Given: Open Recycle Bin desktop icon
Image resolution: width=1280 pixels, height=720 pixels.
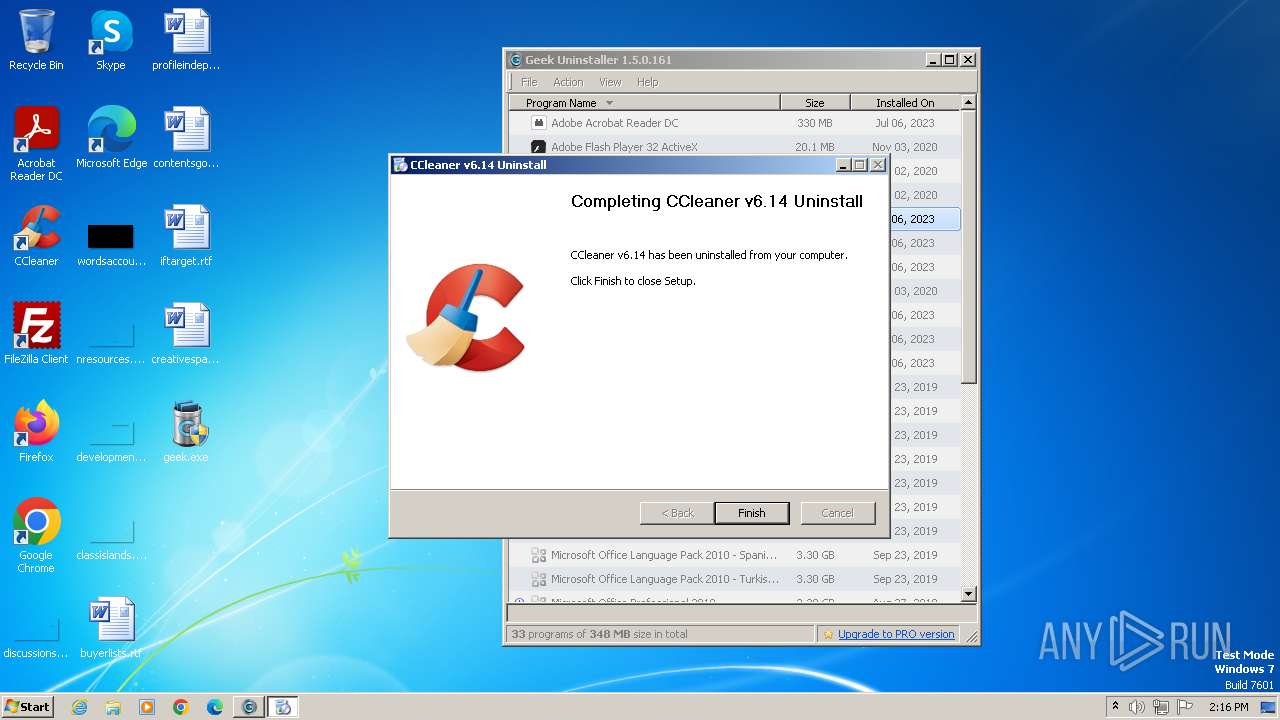Looking at the screenshot, I should pos(36,41).
